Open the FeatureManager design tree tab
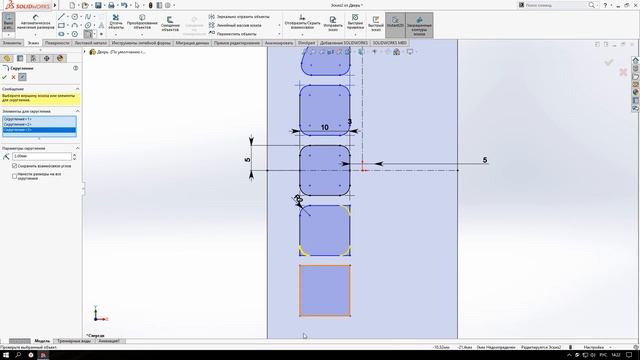The width and height of the screenshot is (640, 360). 7,58
